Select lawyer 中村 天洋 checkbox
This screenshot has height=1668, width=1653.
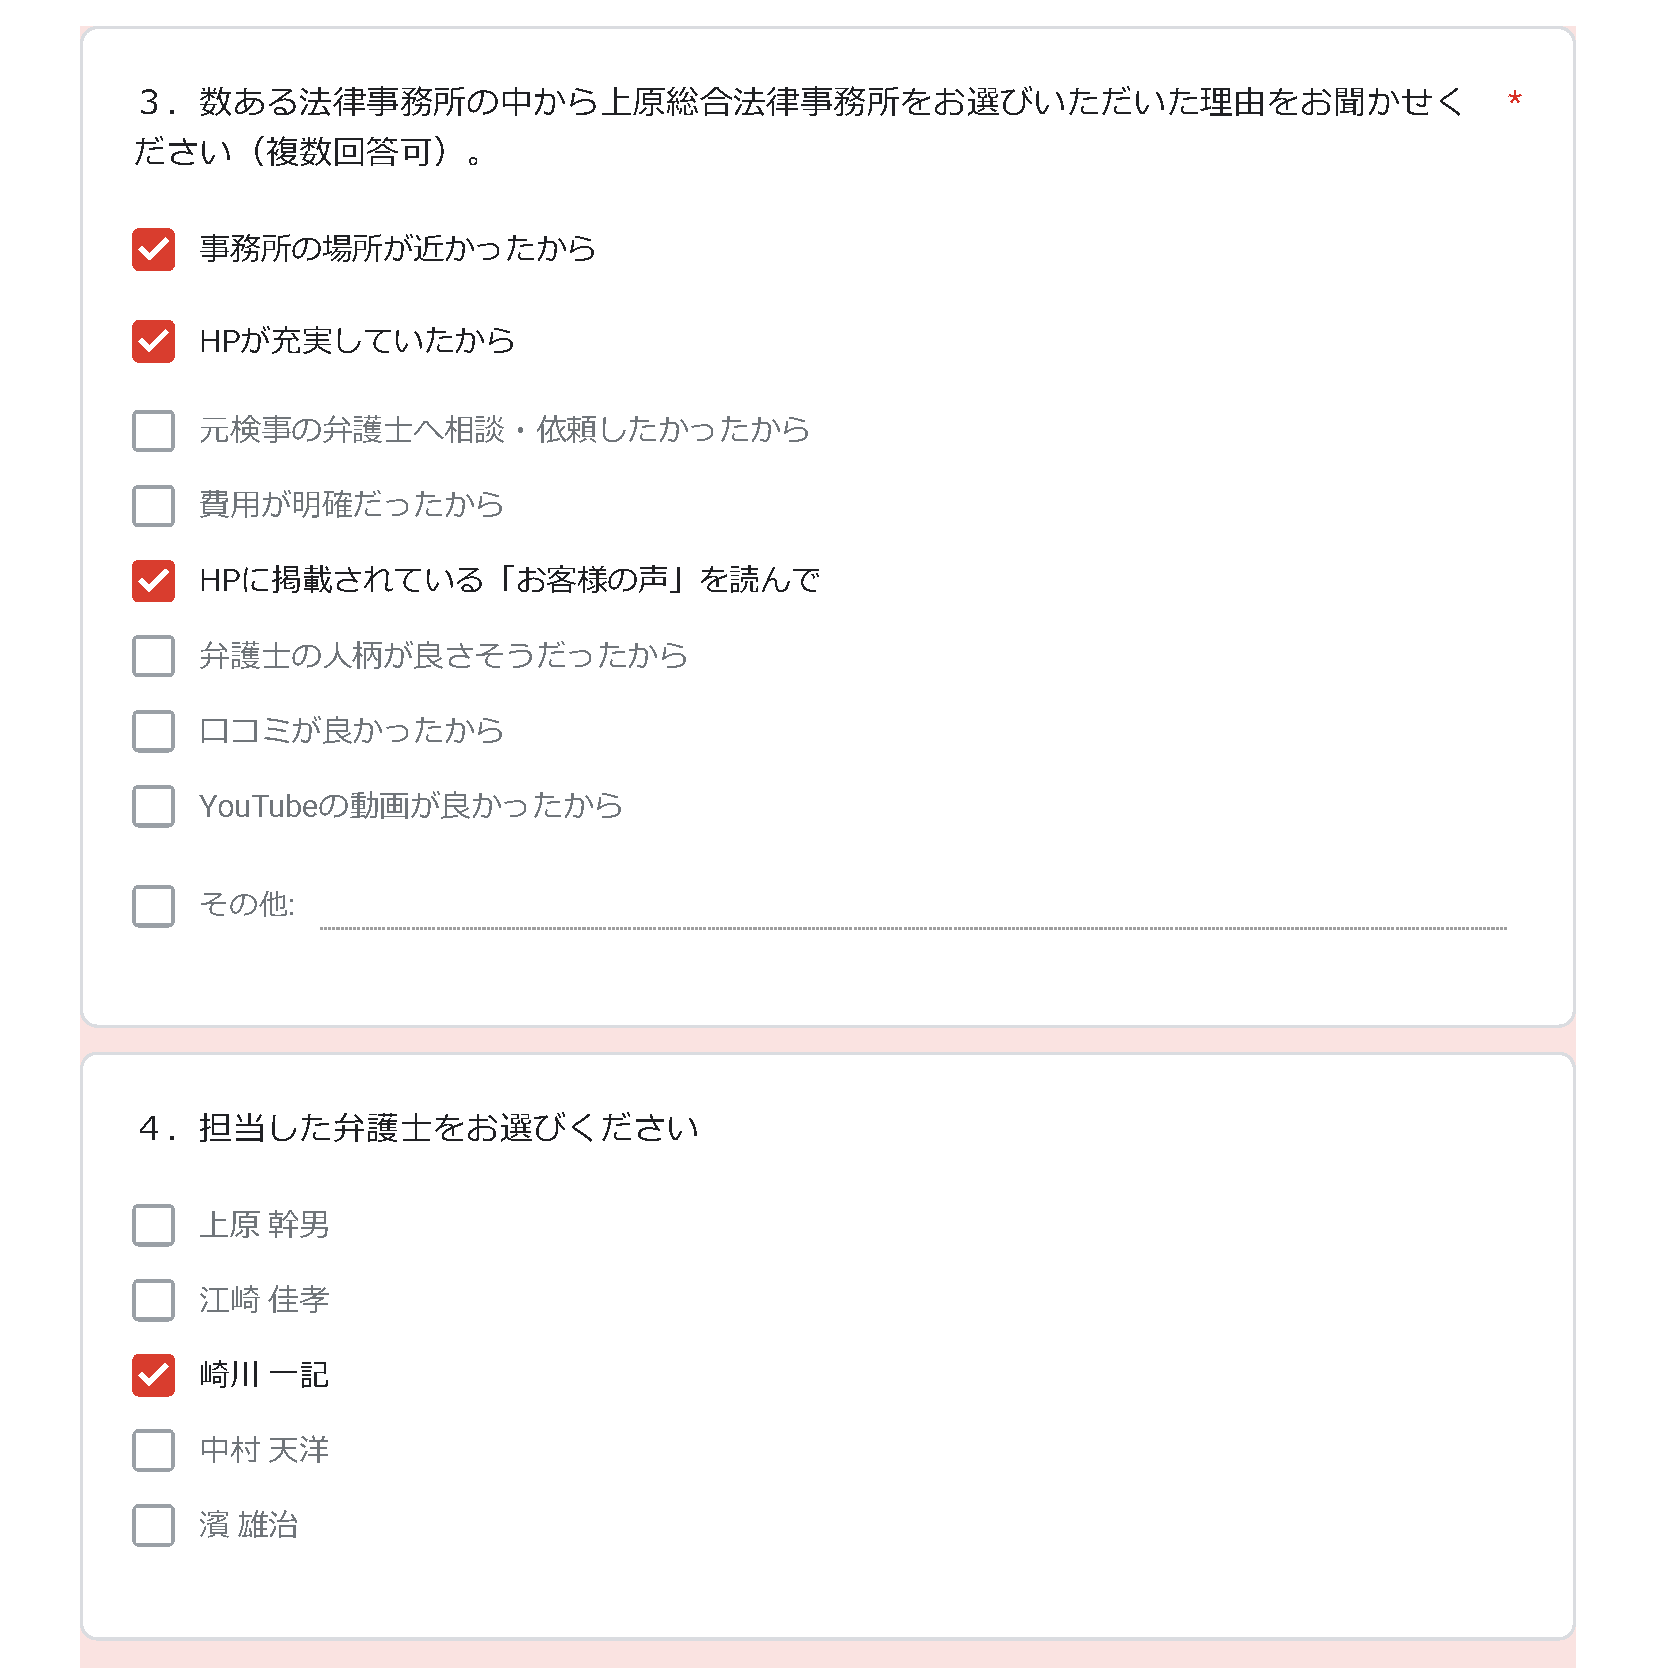coord(153,1450)
